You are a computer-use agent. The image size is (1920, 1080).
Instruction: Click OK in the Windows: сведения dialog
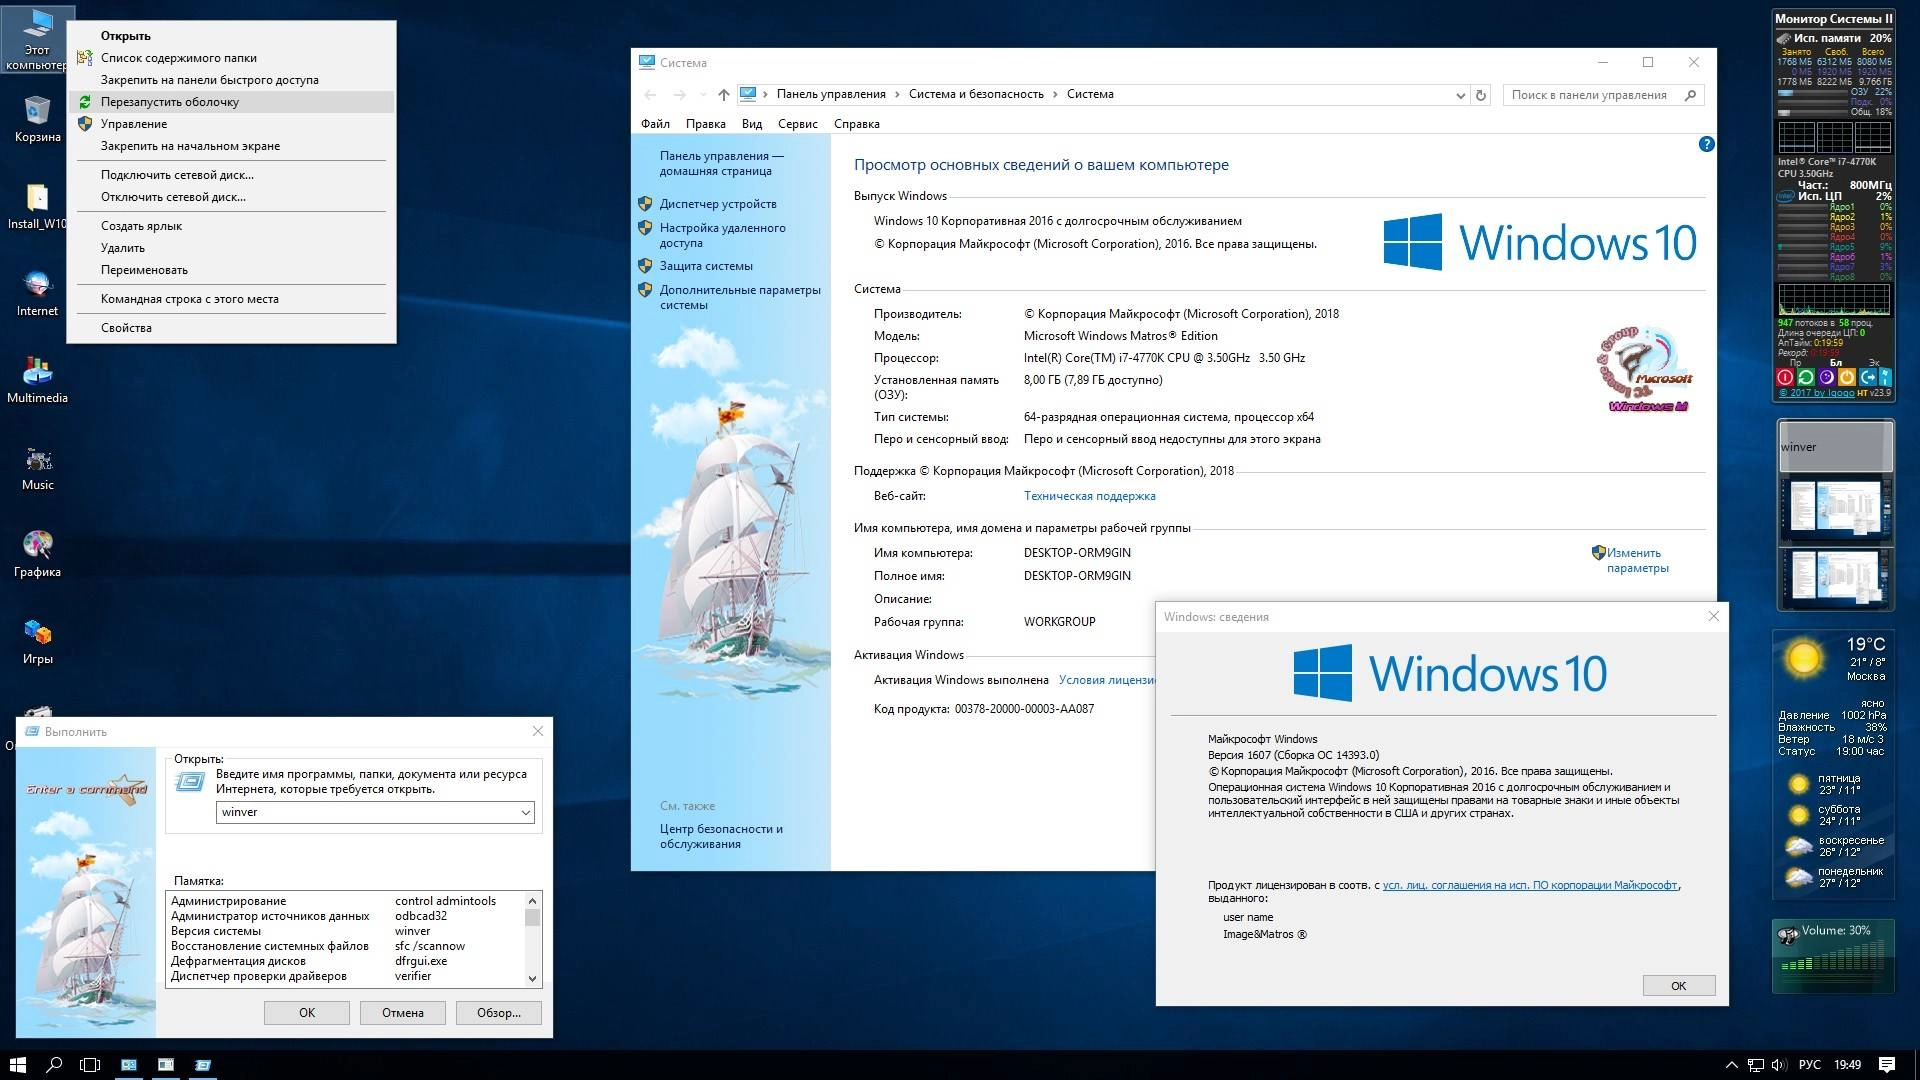click(1679, 986)
